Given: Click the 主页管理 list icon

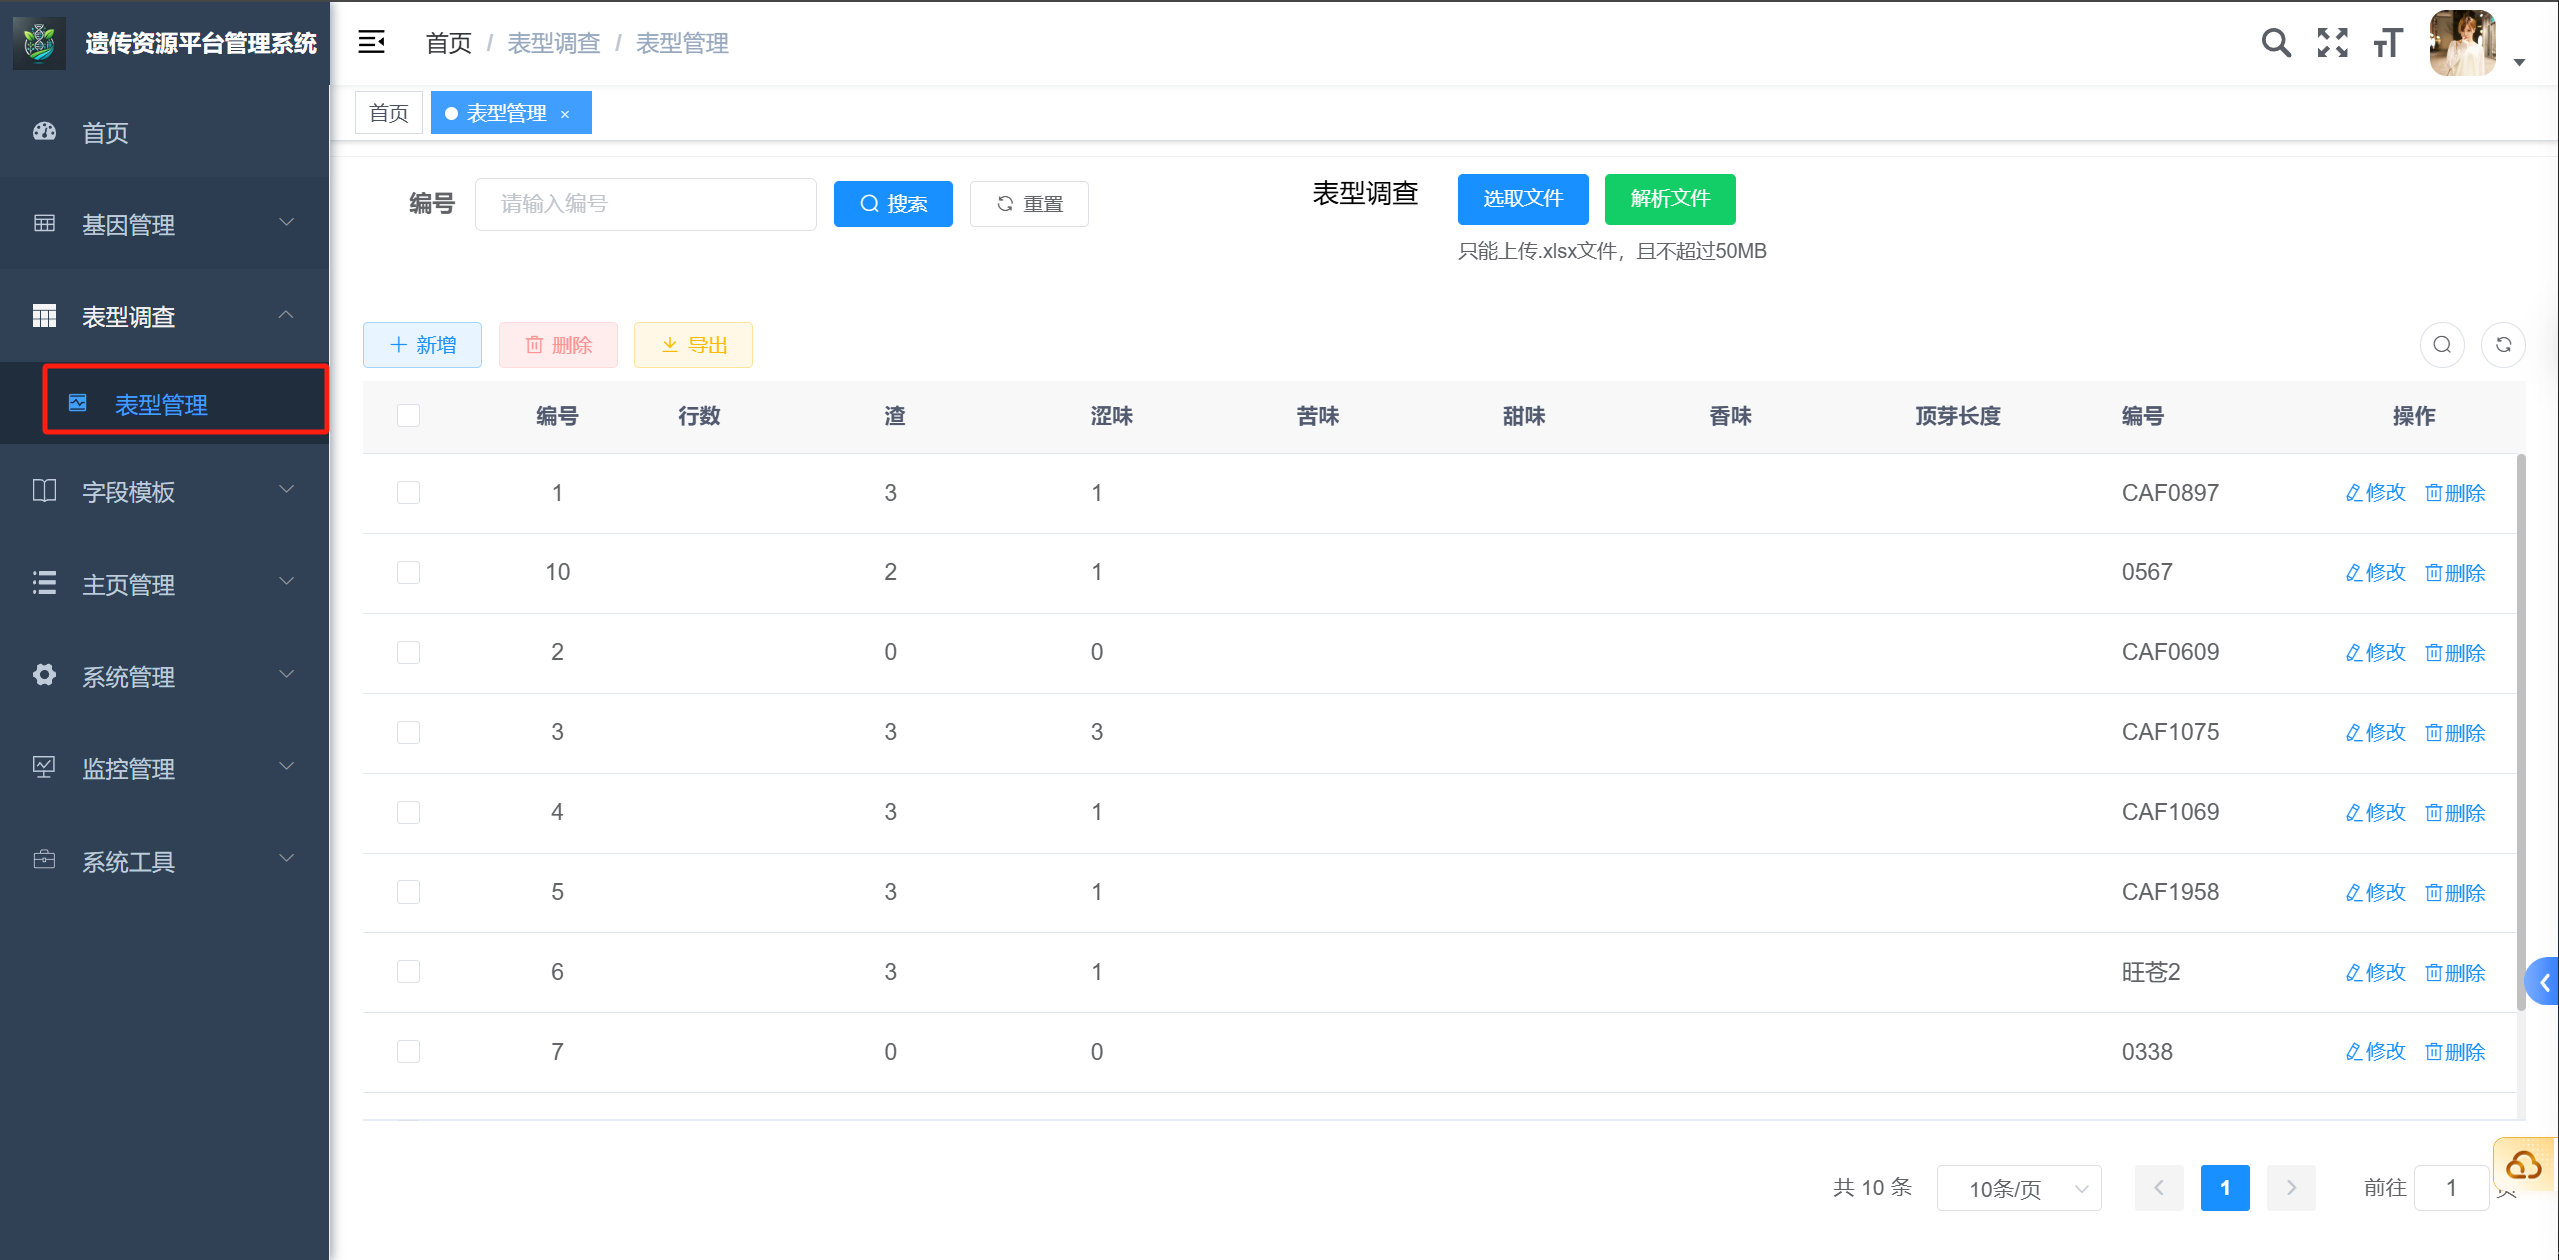Looking at the screenshot, I should pyautogui.click(x=44, y=583).
